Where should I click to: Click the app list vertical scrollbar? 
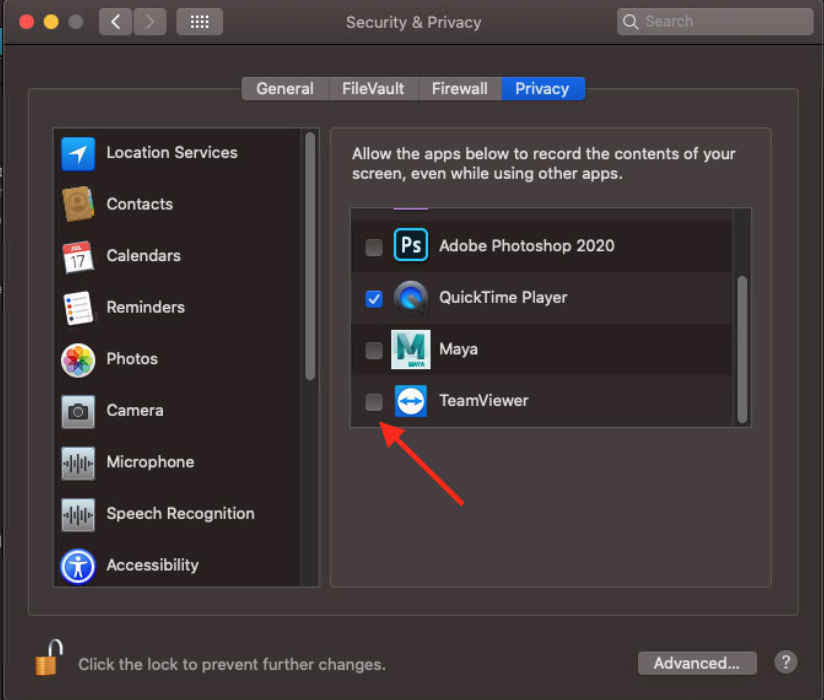pos(742,349)
